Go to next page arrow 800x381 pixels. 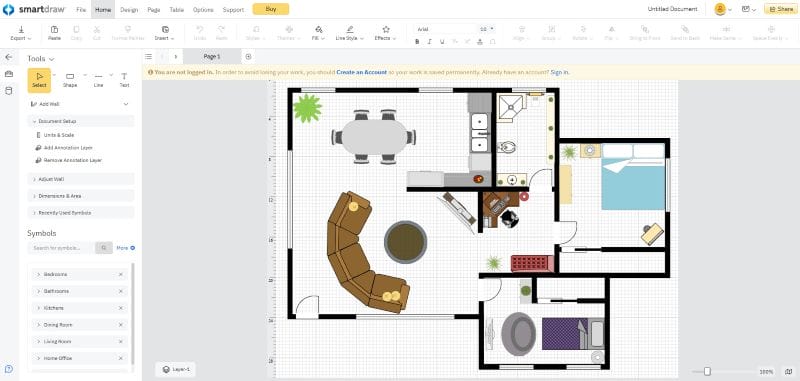(x=176, y=57)
